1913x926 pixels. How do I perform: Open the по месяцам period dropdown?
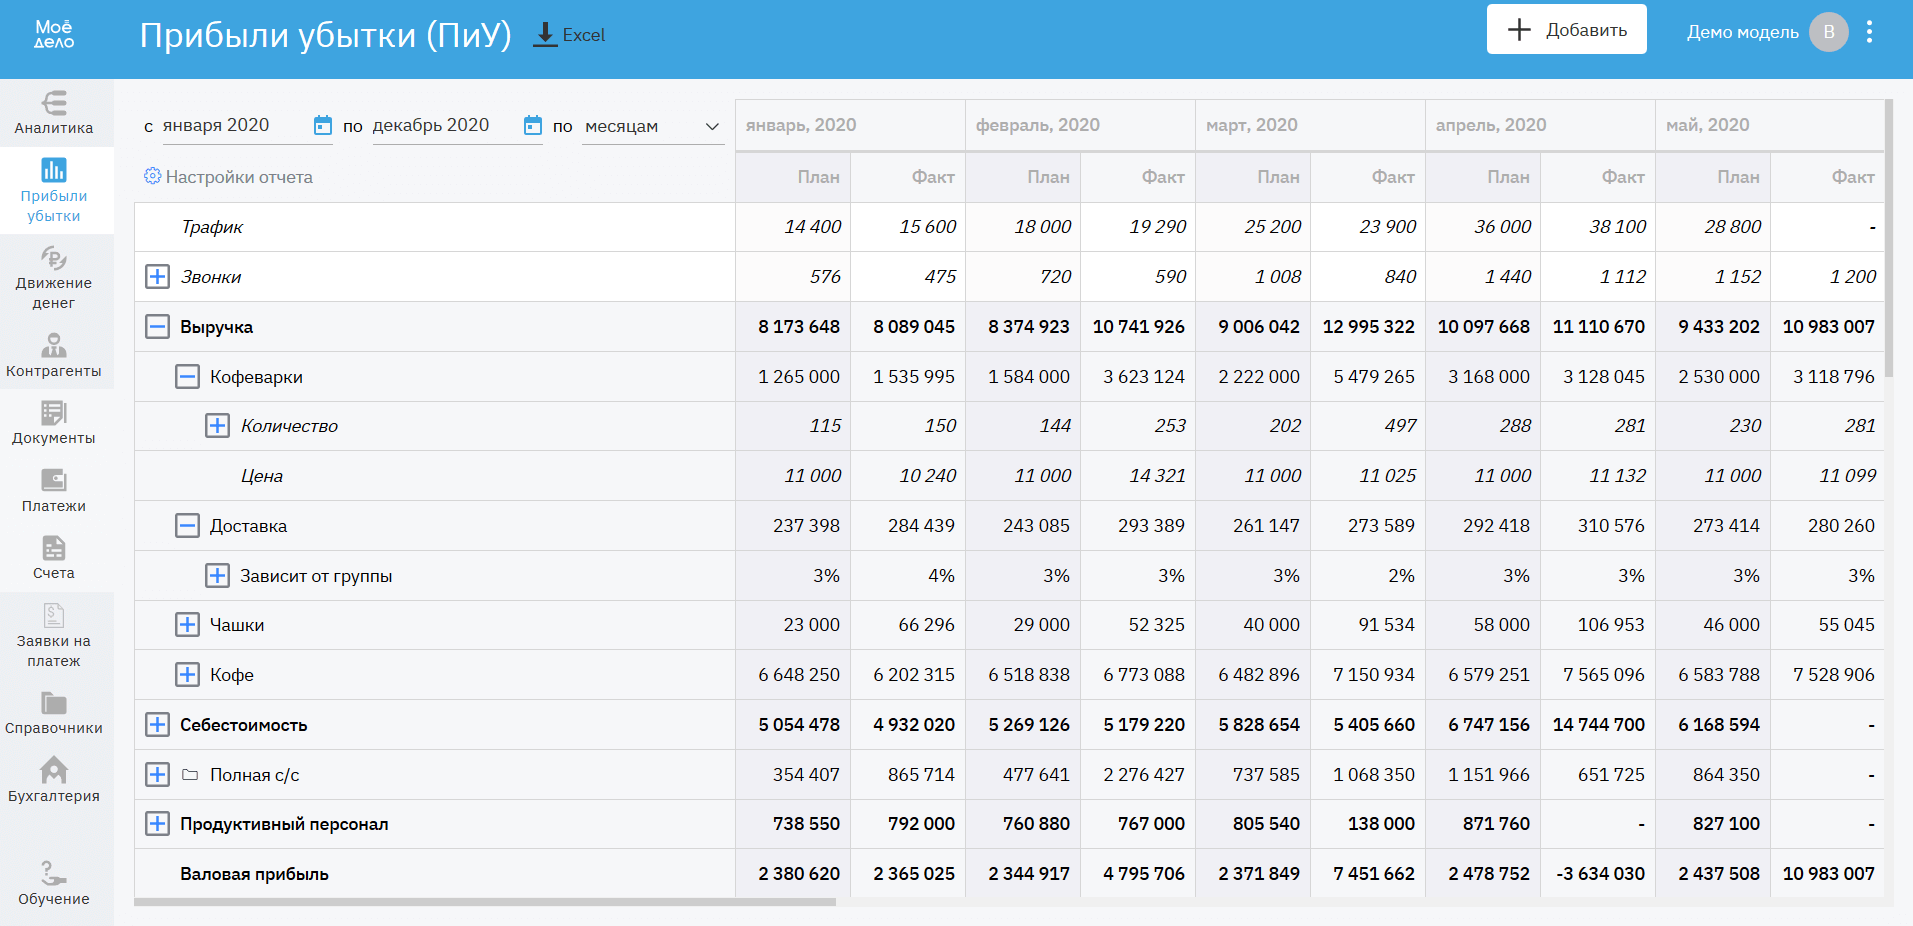point(652,126)
